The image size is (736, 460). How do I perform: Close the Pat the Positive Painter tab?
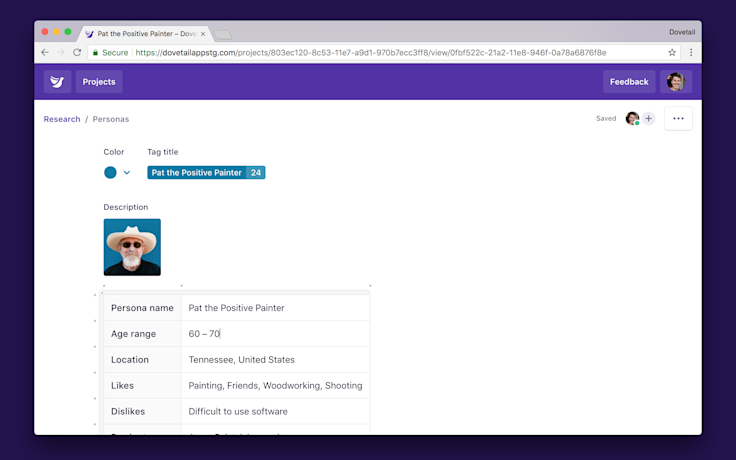click(x=203, y=34)
